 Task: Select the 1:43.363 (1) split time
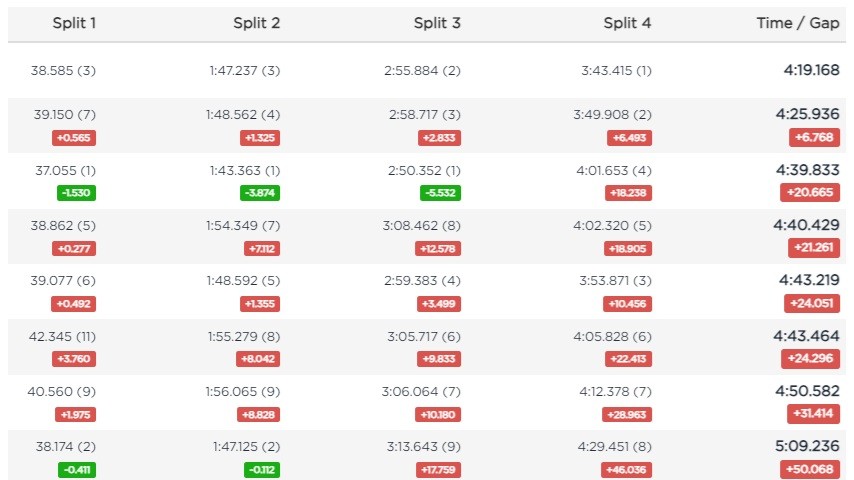245,170
